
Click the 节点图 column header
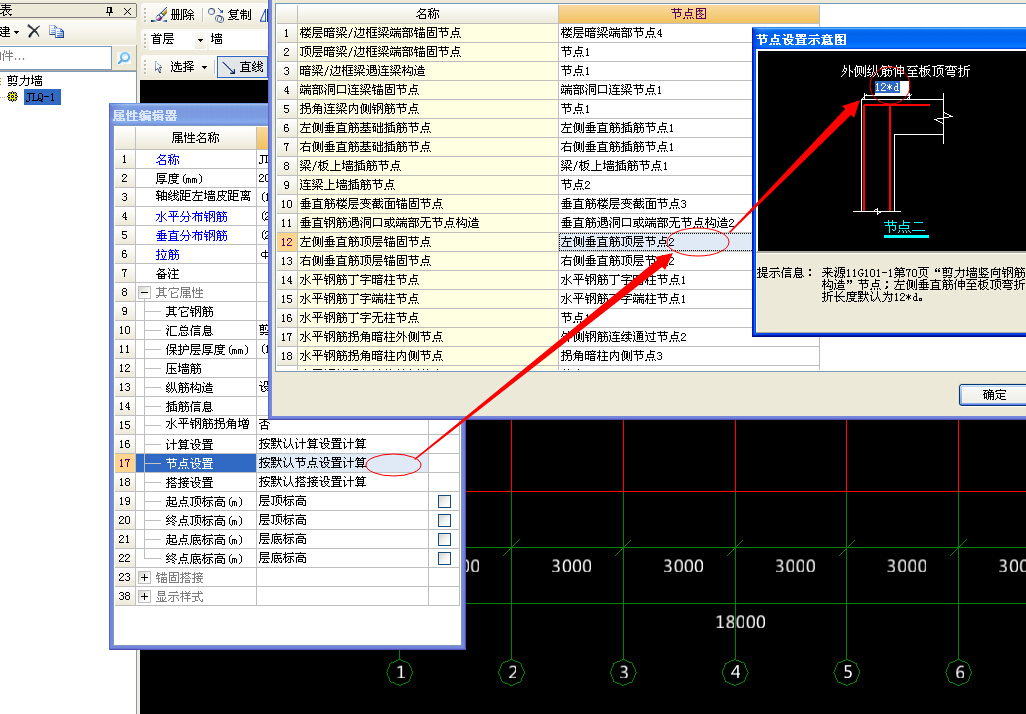click(688, 14)
